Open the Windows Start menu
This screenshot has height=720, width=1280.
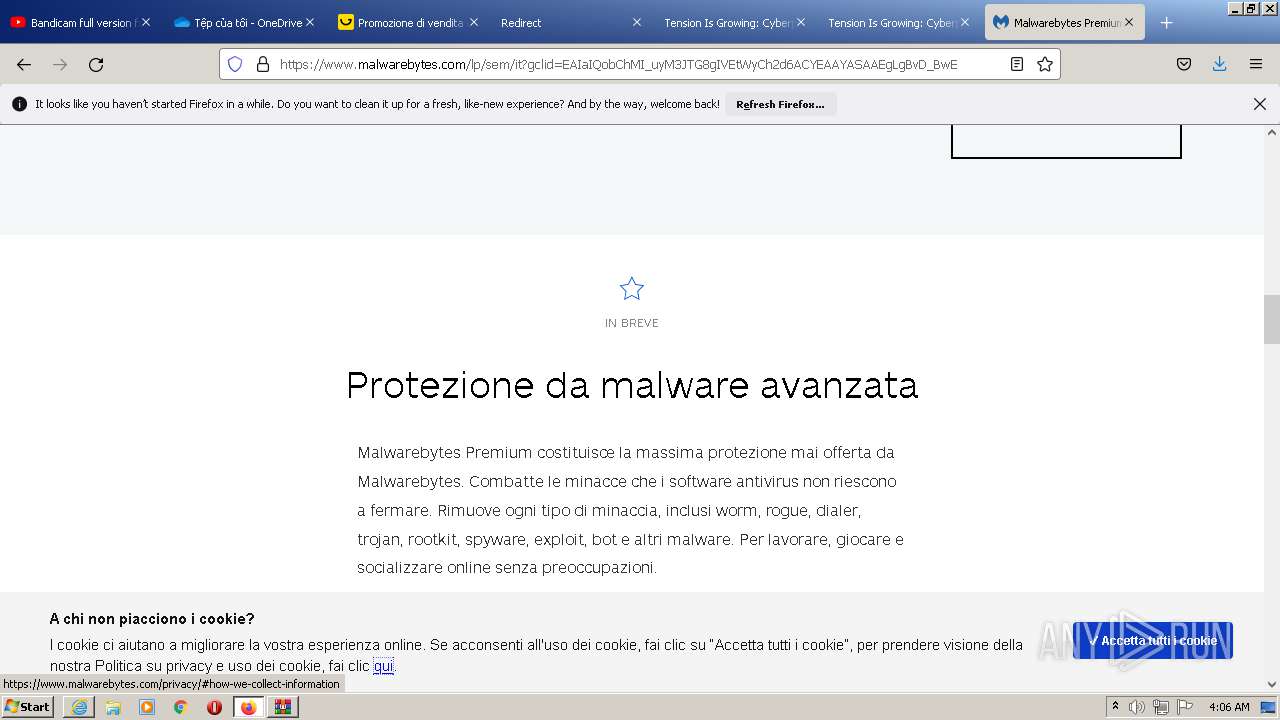[27, 707]
